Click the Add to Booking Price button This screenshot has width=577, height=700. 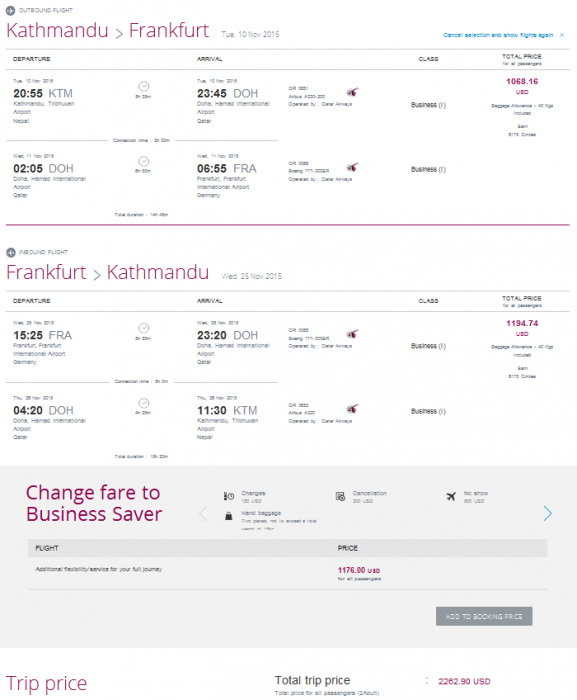point(484,616)
